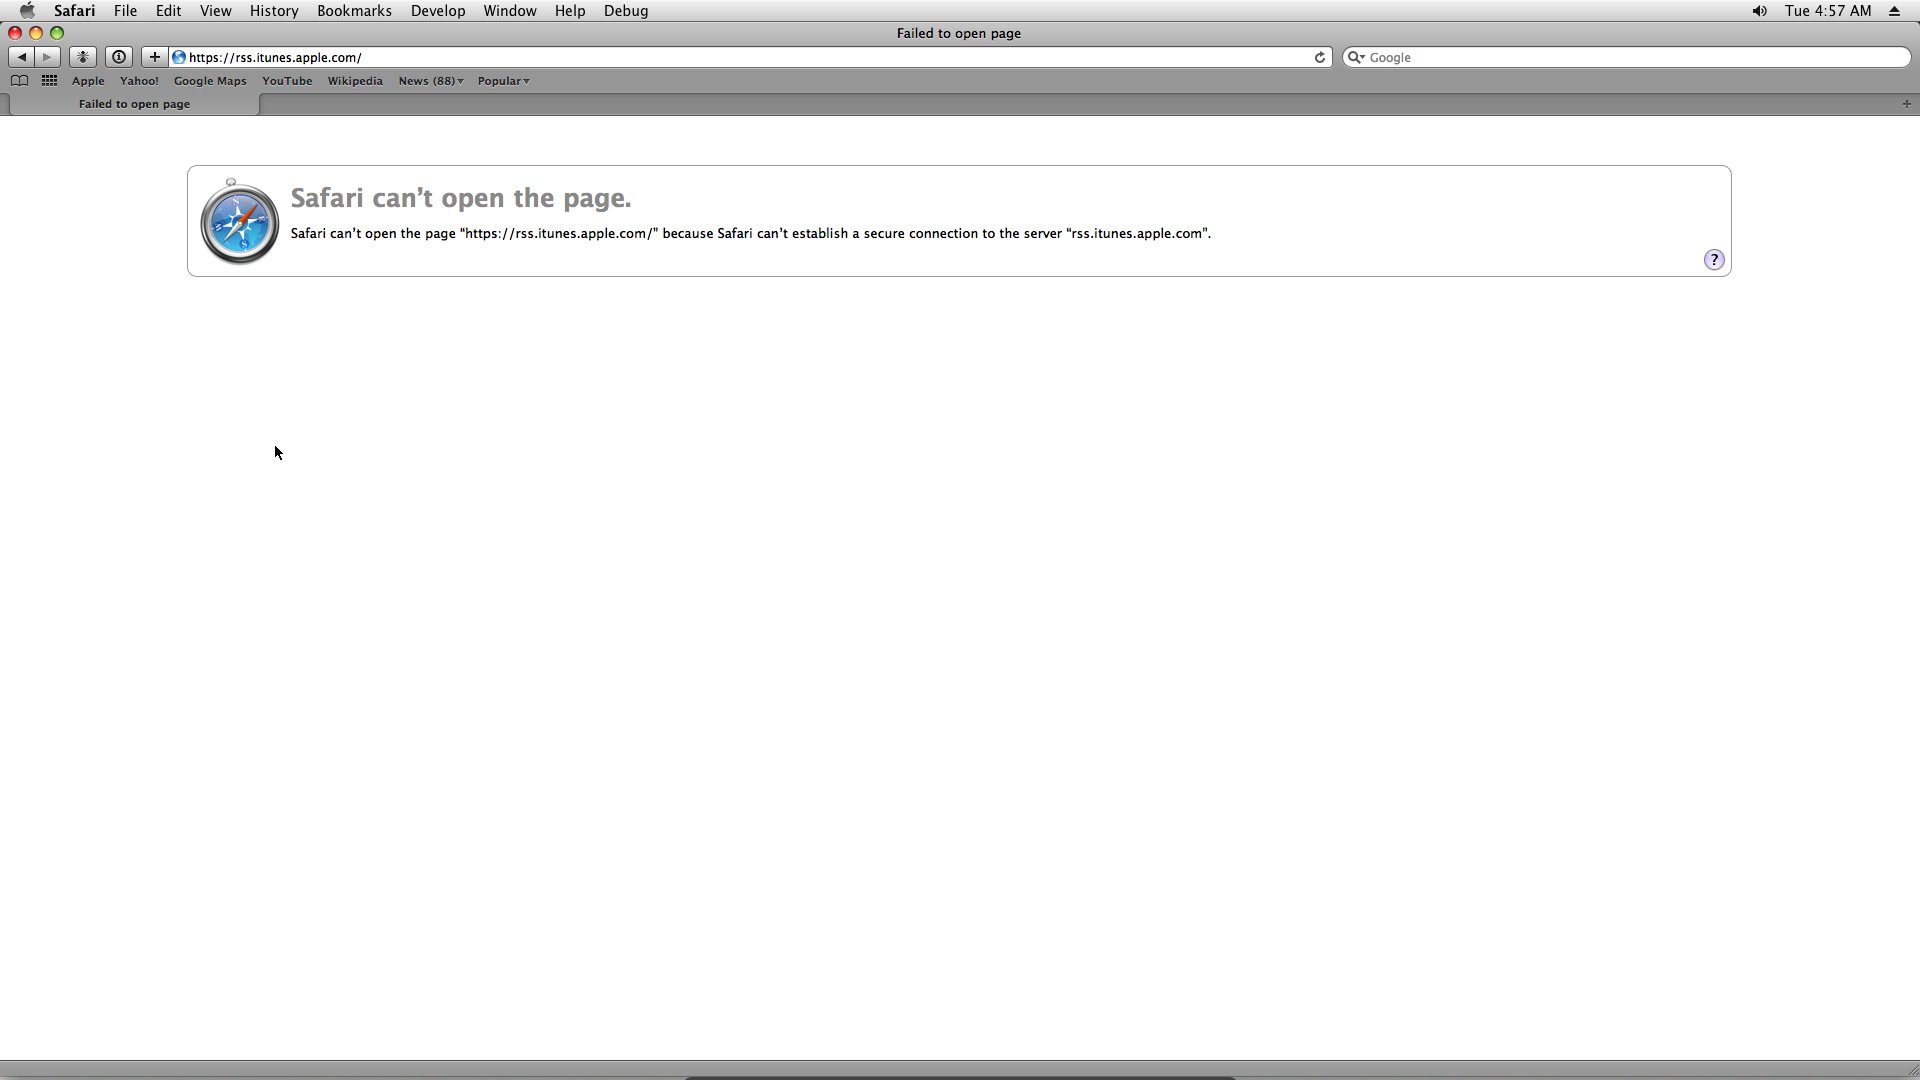This screenshot has width=1920, height=1080.
Task: Open Top Sites grid icon
Action: 49,81
